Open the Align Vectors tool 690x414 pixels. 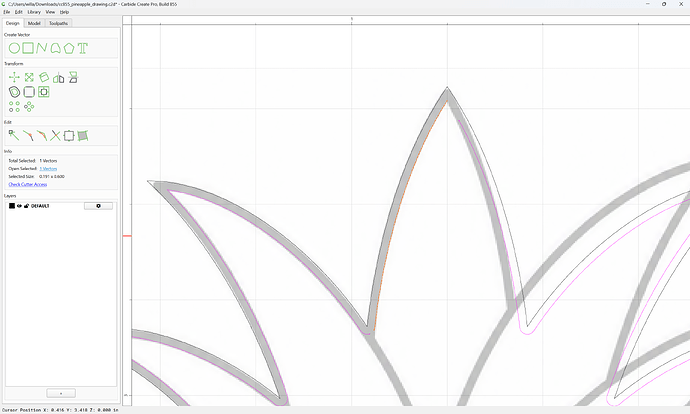coord(44,92)
